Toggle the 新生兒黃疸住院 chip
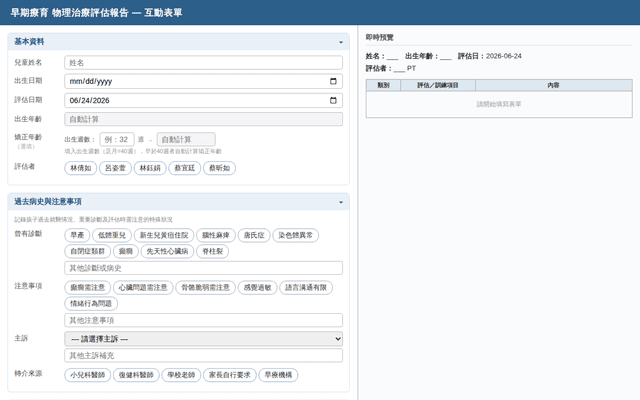 164,236
